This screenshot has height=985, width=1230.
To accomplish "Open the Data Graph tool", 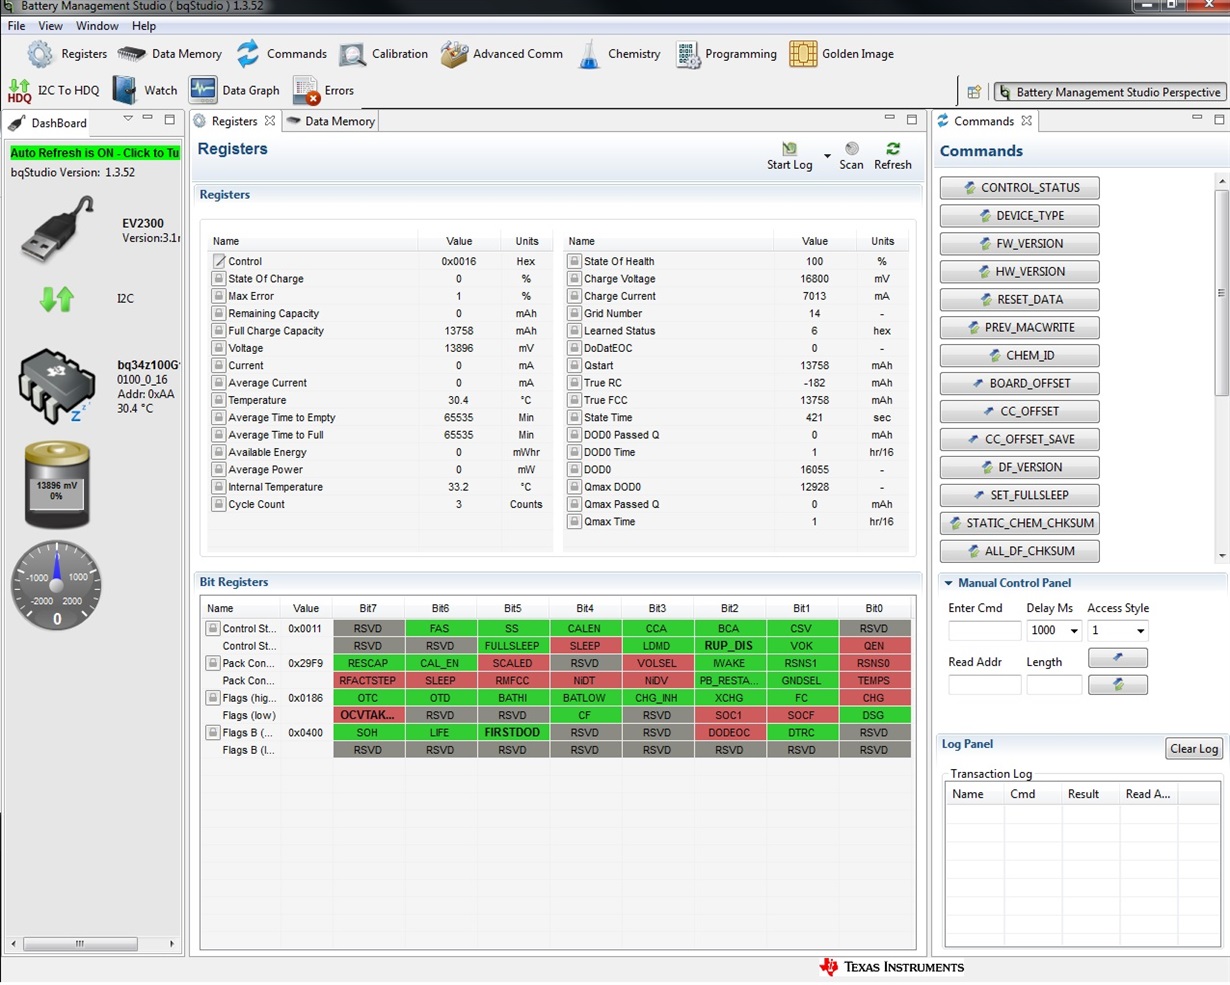I will tap(234, 91).
